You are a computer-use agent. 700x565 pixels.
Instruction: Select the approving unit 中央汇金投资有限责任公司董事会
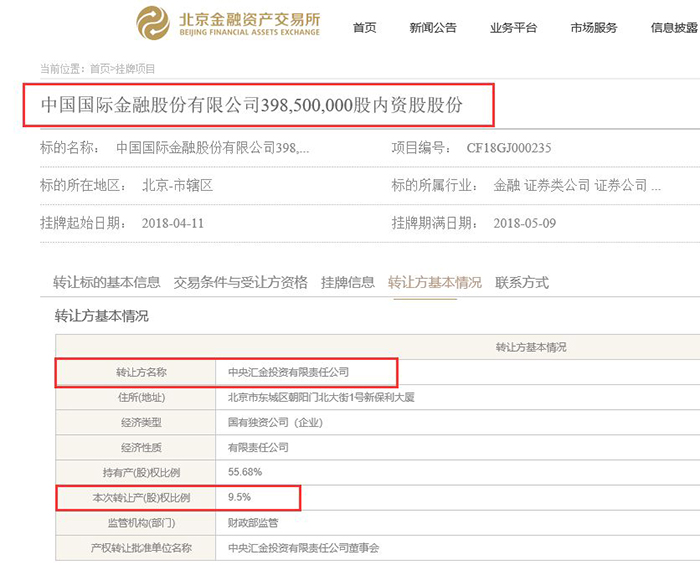pyautogui.click(x=303, y=548)
